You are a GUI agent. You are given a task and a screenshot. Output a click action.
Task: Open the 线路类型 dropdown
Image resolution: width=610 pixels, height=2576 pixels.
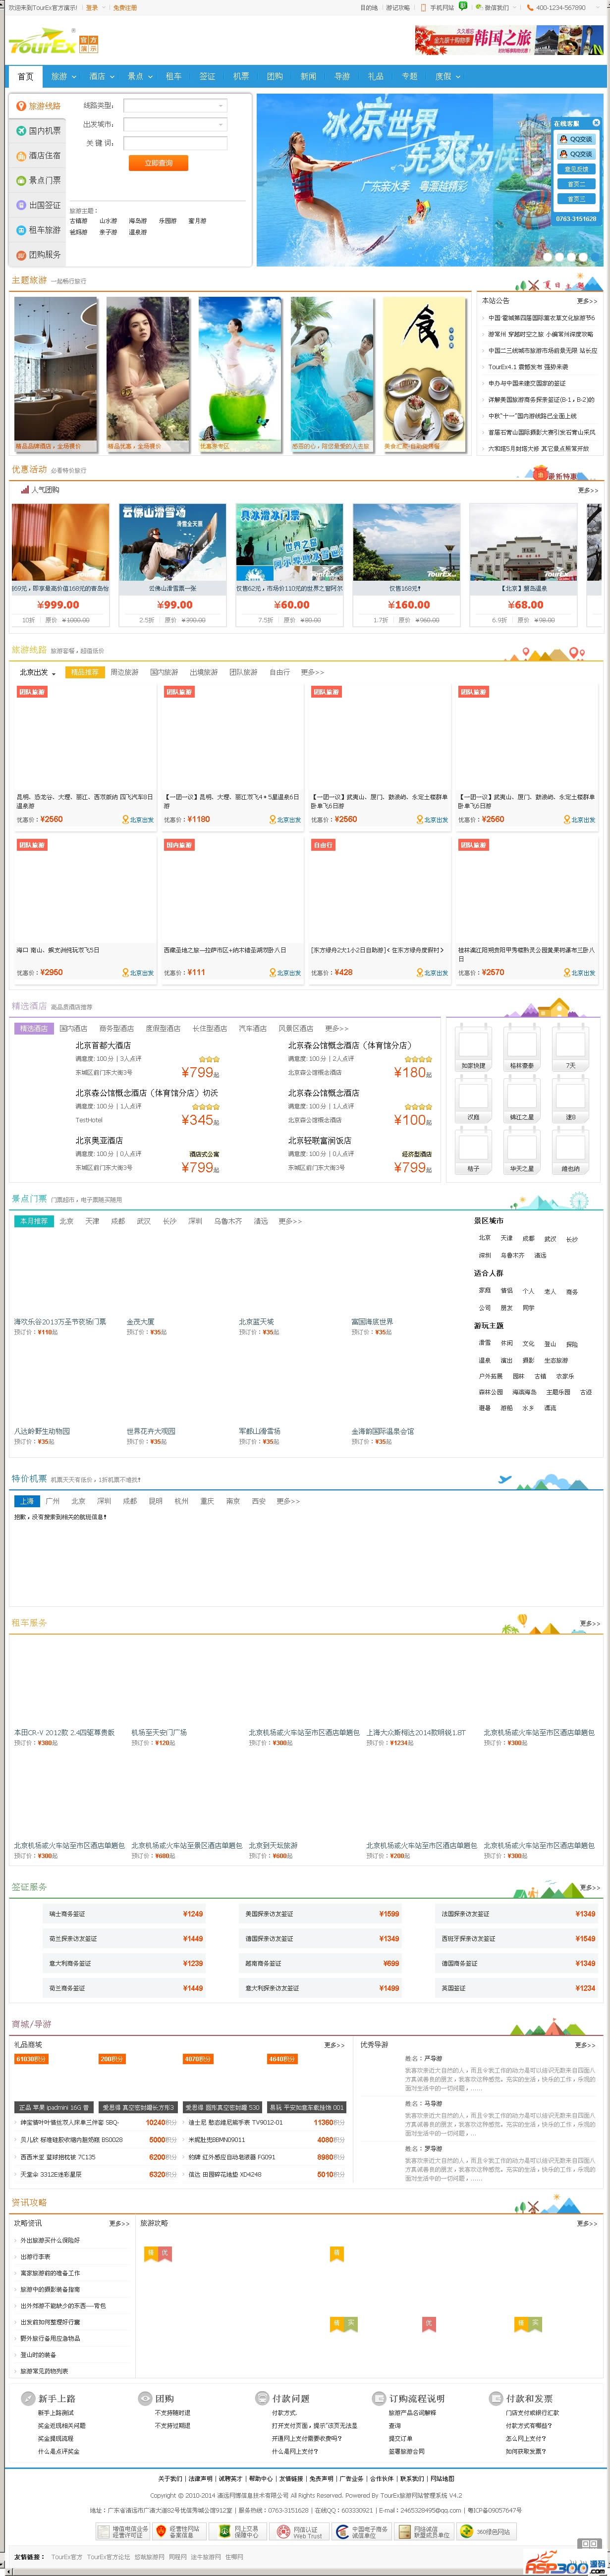pyautogui.click(x=175, y=105)
